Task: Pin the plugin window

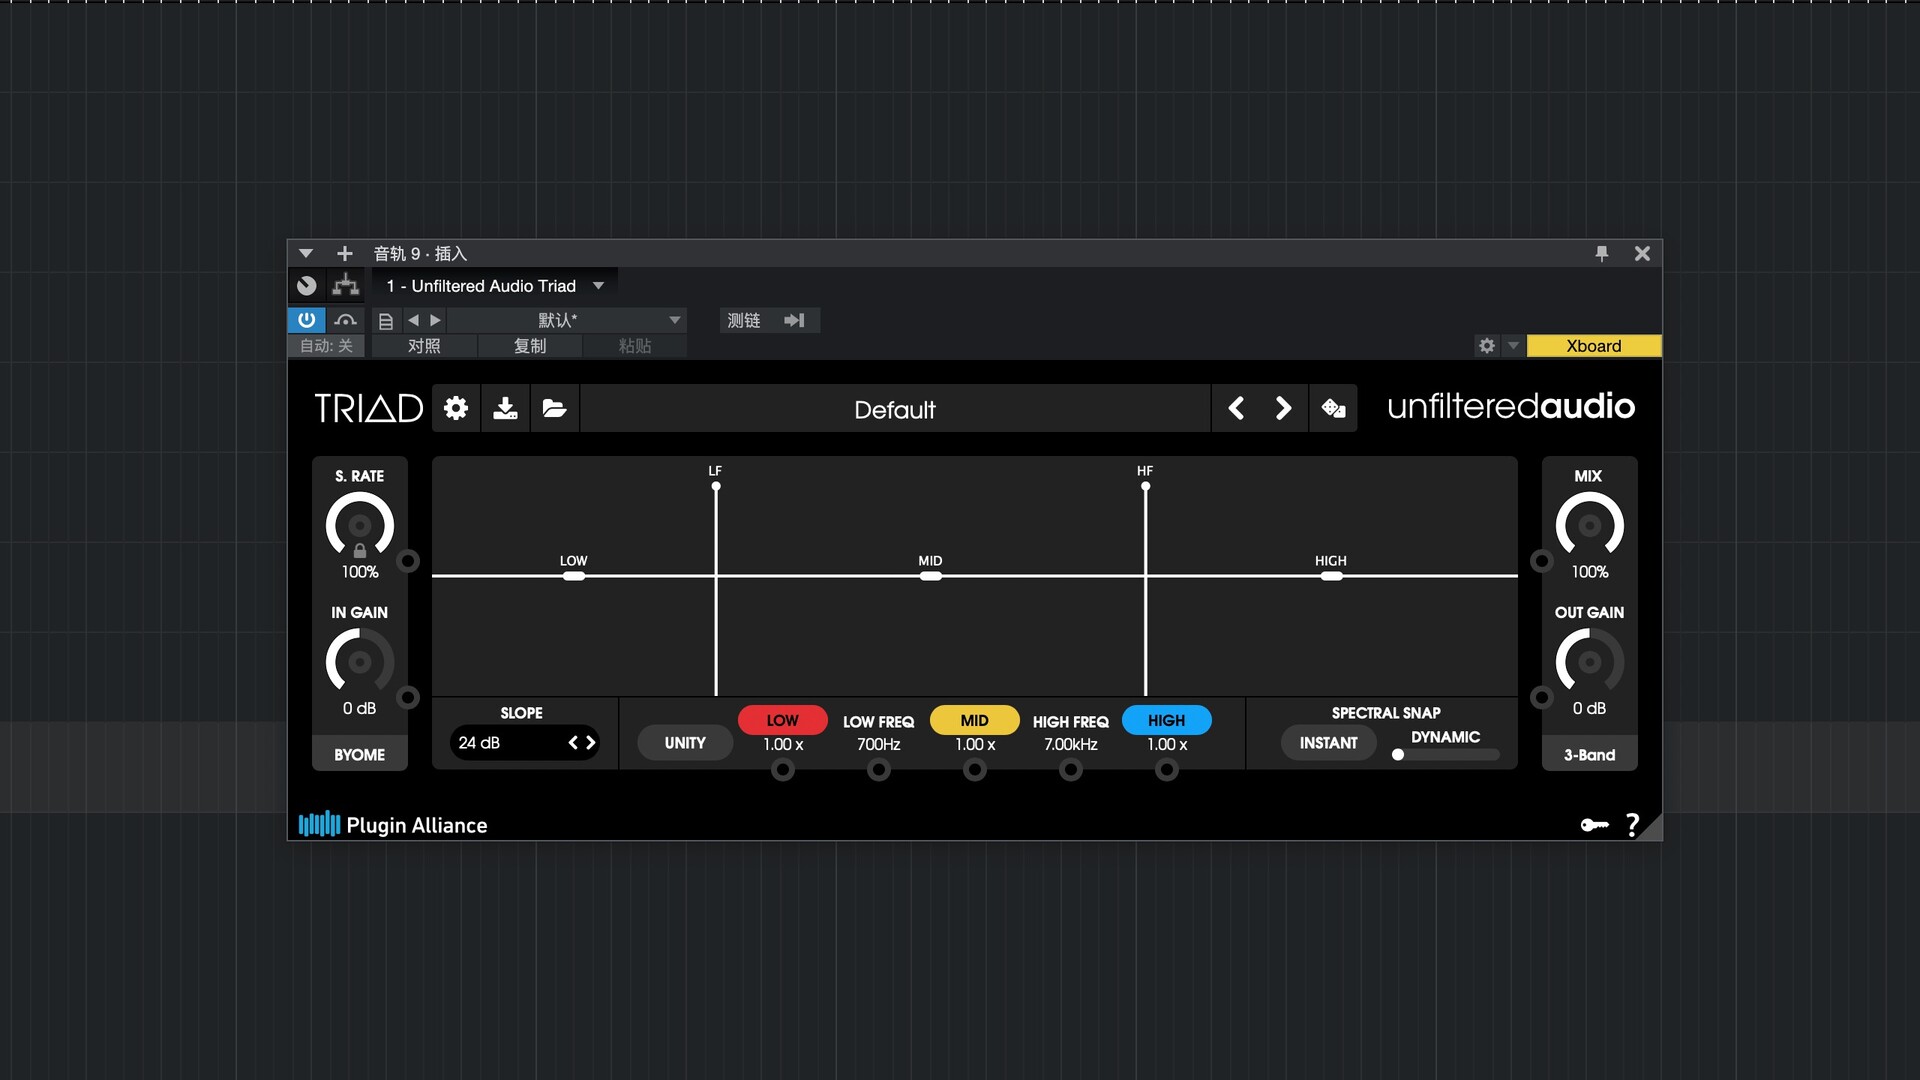Action: 1602,254
